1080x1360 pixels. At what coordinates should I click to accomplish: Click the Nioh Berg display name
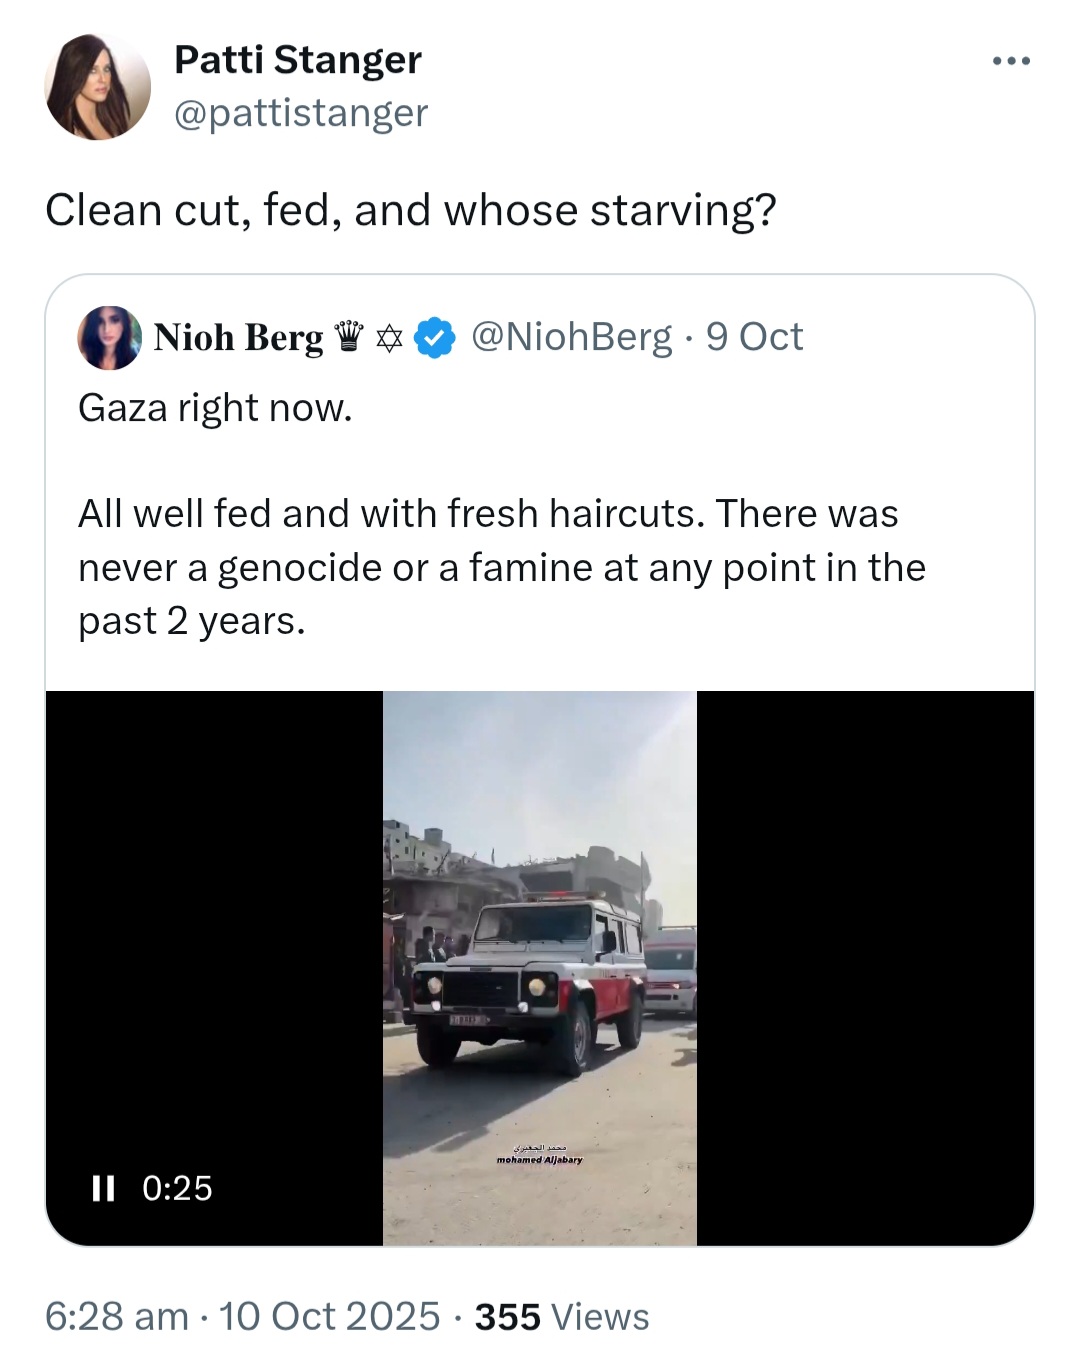click(239, 338)
